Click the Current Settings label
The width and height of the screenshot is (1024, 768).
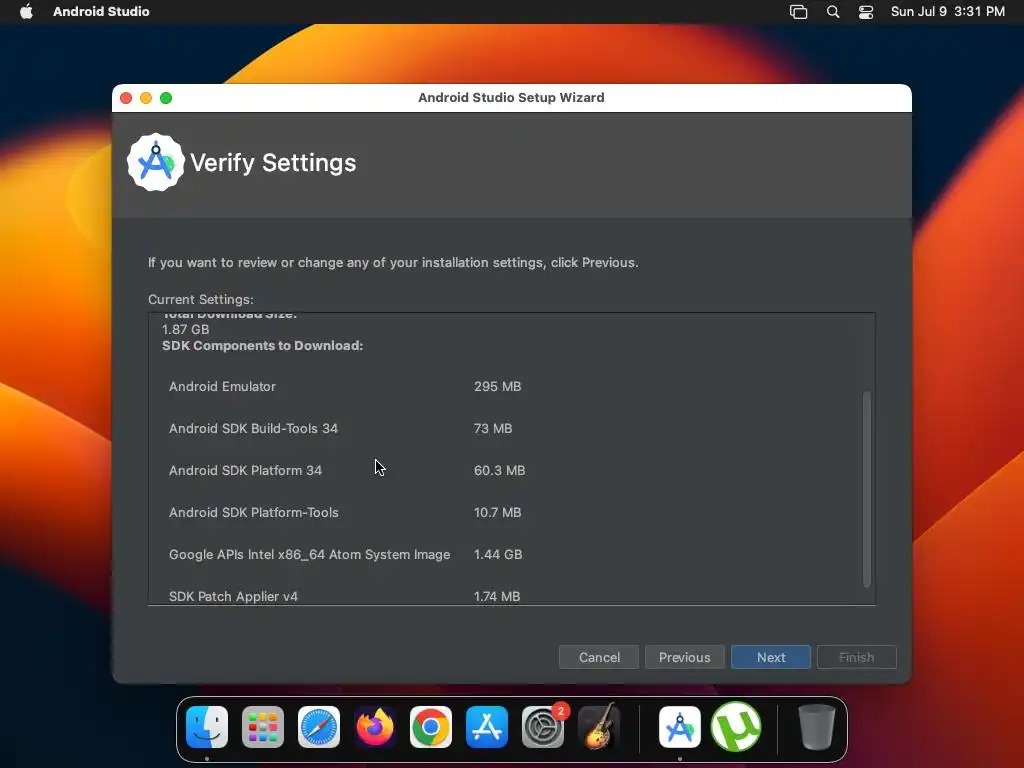[200, 299]
